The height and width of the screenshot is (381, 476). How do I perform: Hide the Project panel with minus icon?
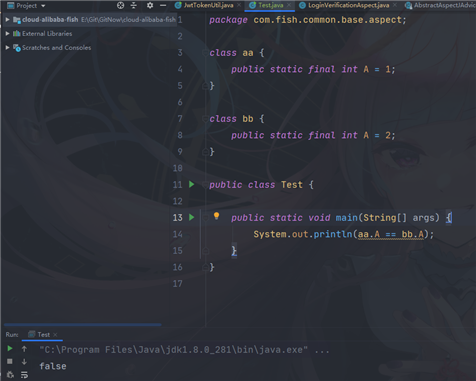pos(163,5)
